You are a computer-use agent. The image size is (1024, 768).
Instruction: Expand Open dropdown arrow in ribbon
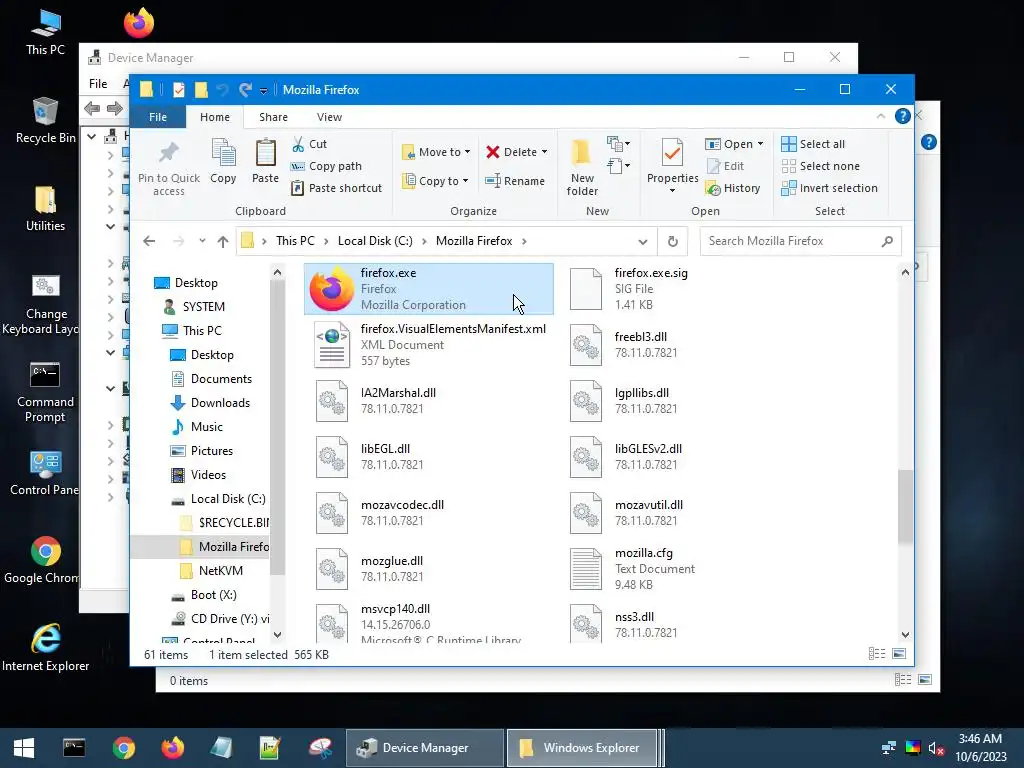760,144
